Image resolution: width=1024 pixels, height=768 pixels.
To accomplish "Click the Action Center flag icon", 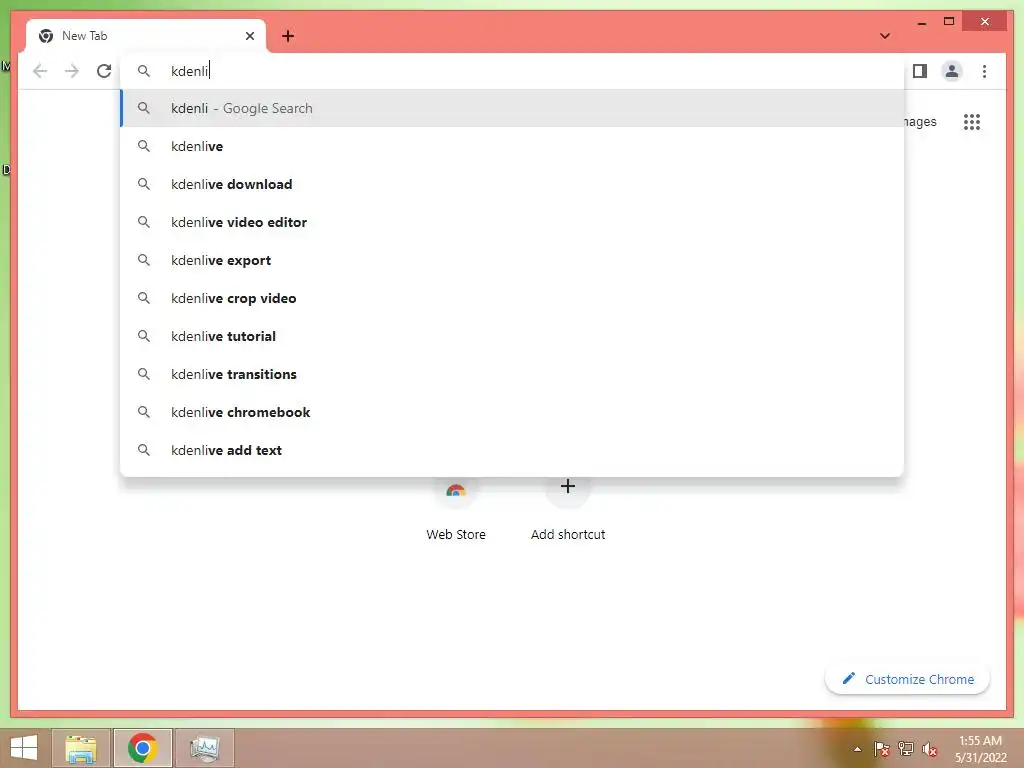I will tap(881, 749).
